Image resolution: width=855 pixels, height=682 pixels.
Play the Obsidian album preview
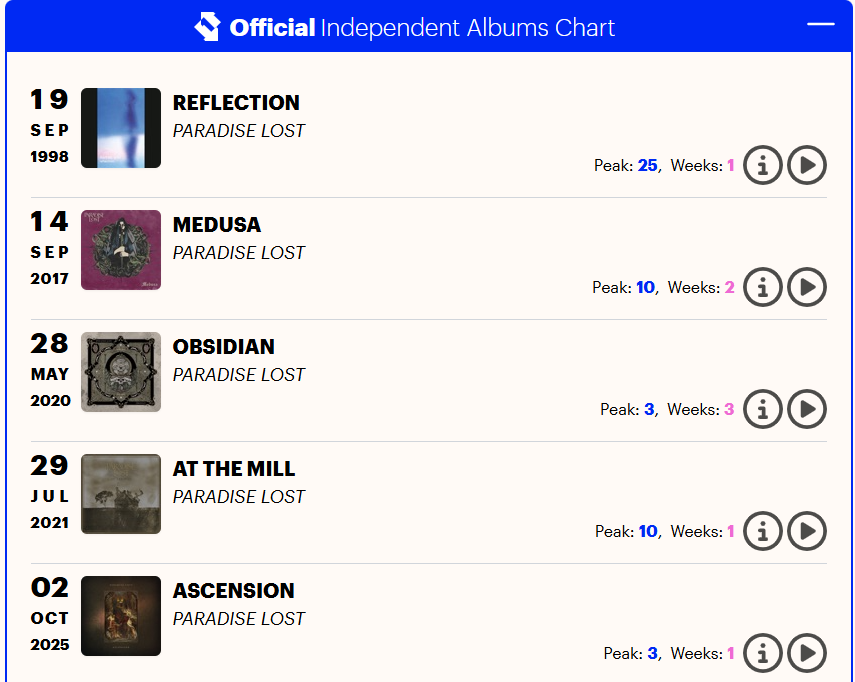807,409
